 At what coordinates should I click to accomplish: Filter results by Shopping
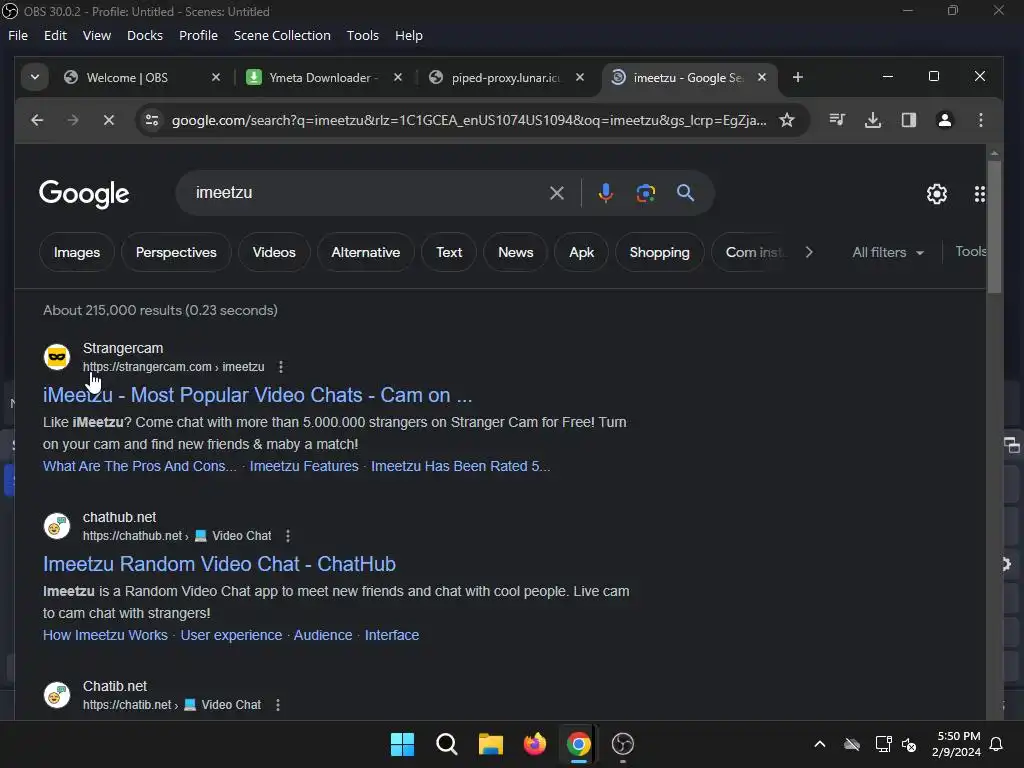(660, 252)
